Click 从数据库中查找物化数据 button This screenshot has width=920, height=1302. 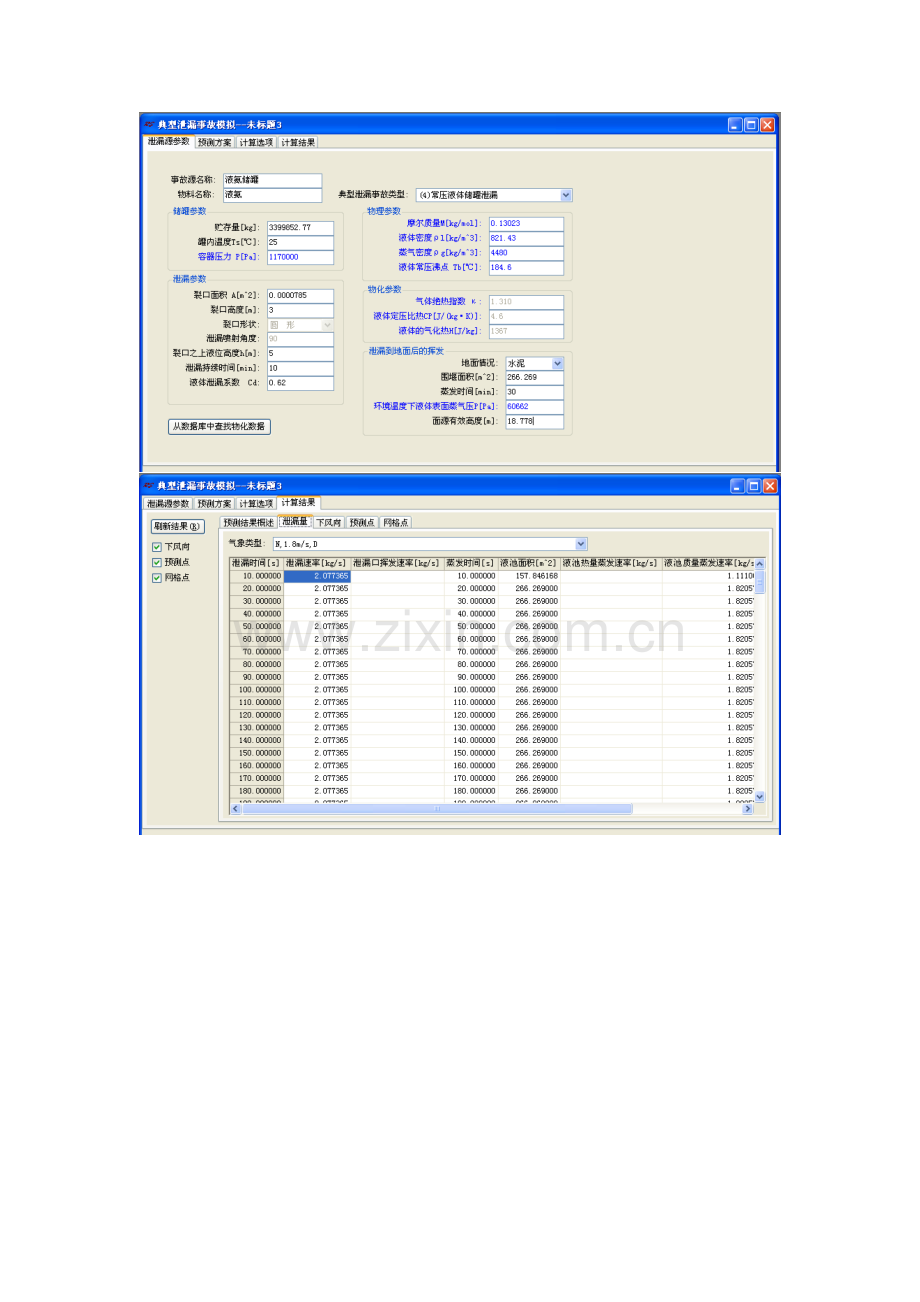pos(219,426)
